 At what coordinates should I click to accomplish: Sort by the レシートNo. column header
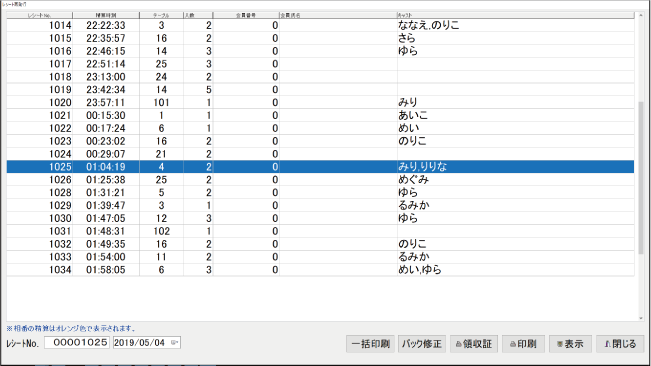pyautogui.click(x=39, y=15)
